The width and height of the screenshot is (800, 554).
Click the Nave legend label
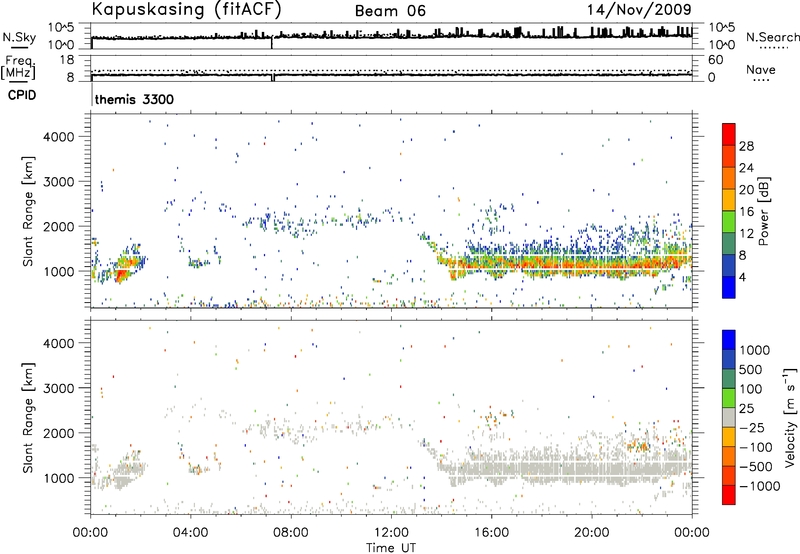click(761, 69)
